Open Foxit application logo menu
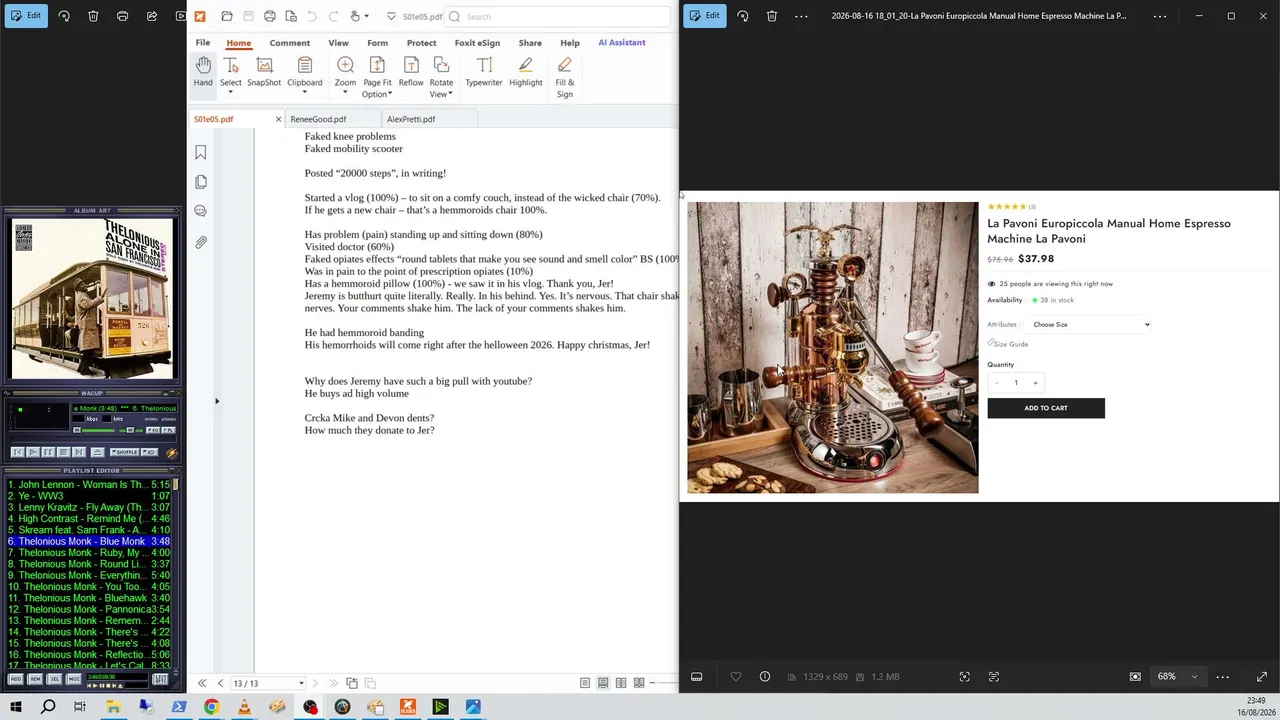This screenshot has width=1280, height=720. (x=200, y=17)
